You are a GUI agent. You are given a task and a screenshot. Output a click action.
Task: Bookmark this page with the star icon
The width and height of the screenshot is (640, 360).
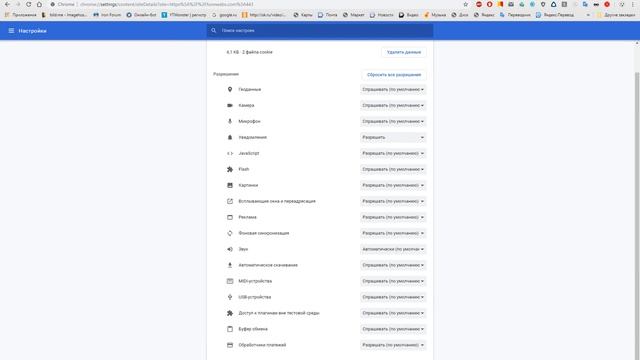pyautogui.click(x=466, y=4)
